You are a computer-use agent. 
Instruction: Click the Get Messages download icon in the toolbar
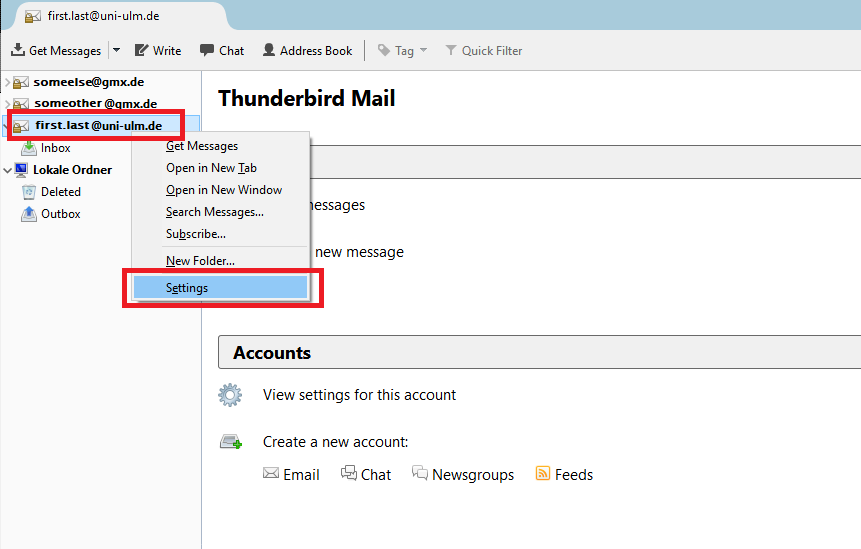(18, 50)
